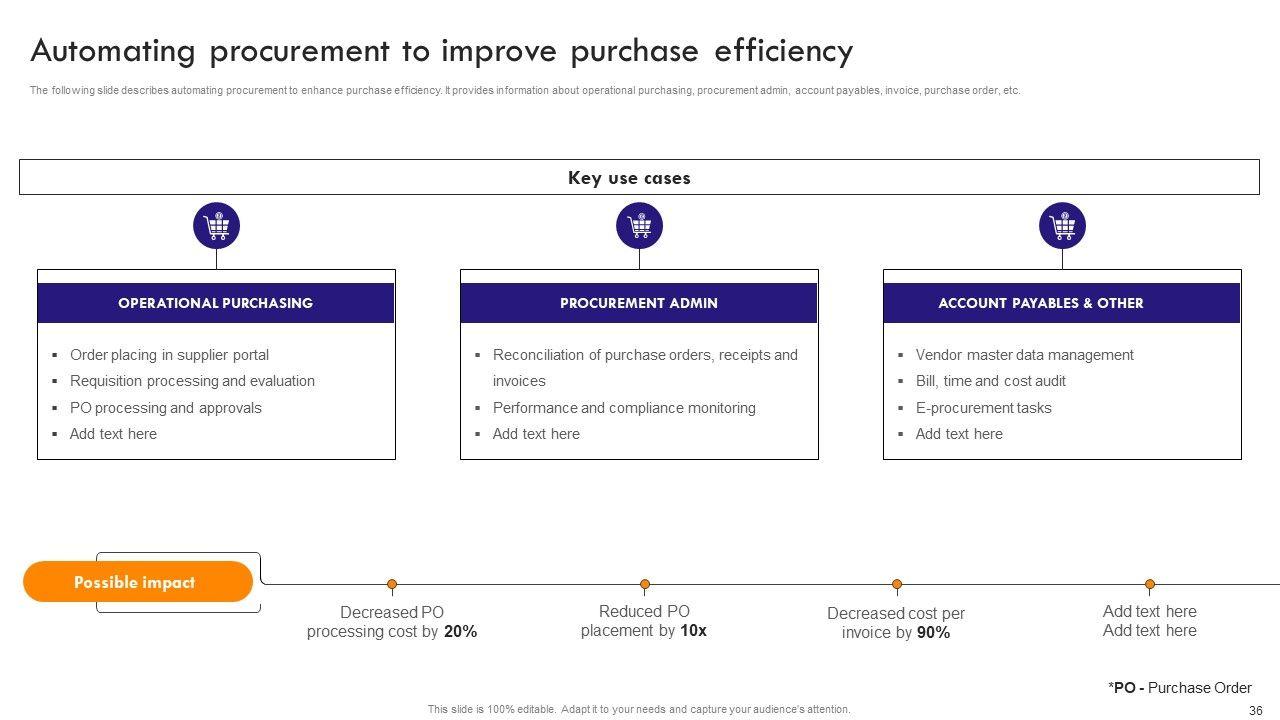Click 'Decreased PO processing cost by 20%' text

(392, 622)
